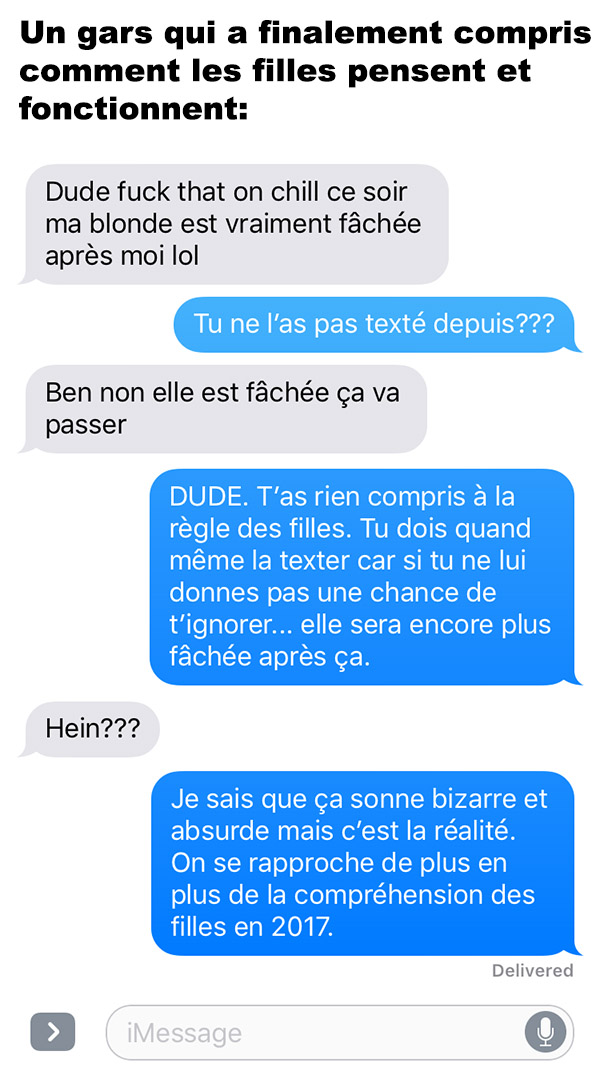Image resolution: width=600 pixels, height=1067 pixels.
Task: Tap the long 'DUDE. T'as rien compris' bubble
Action: [365, 577]
